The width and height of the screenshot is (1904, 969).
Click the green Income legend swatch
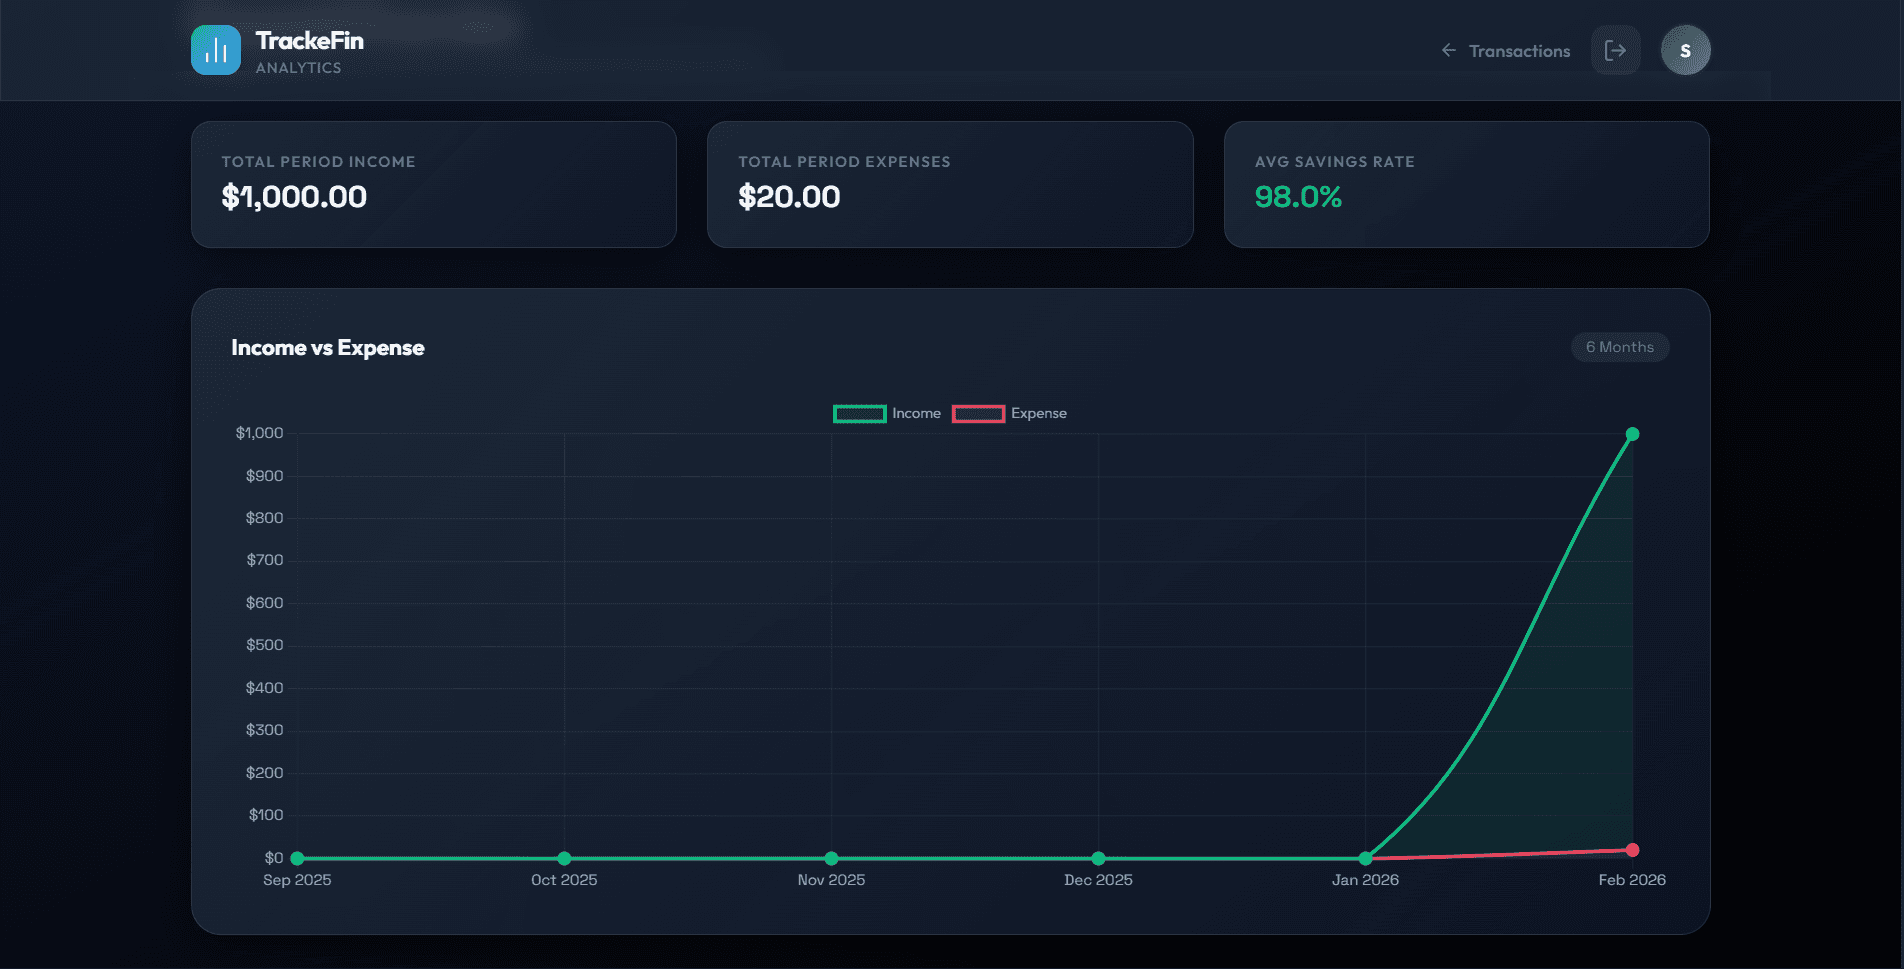859,413
